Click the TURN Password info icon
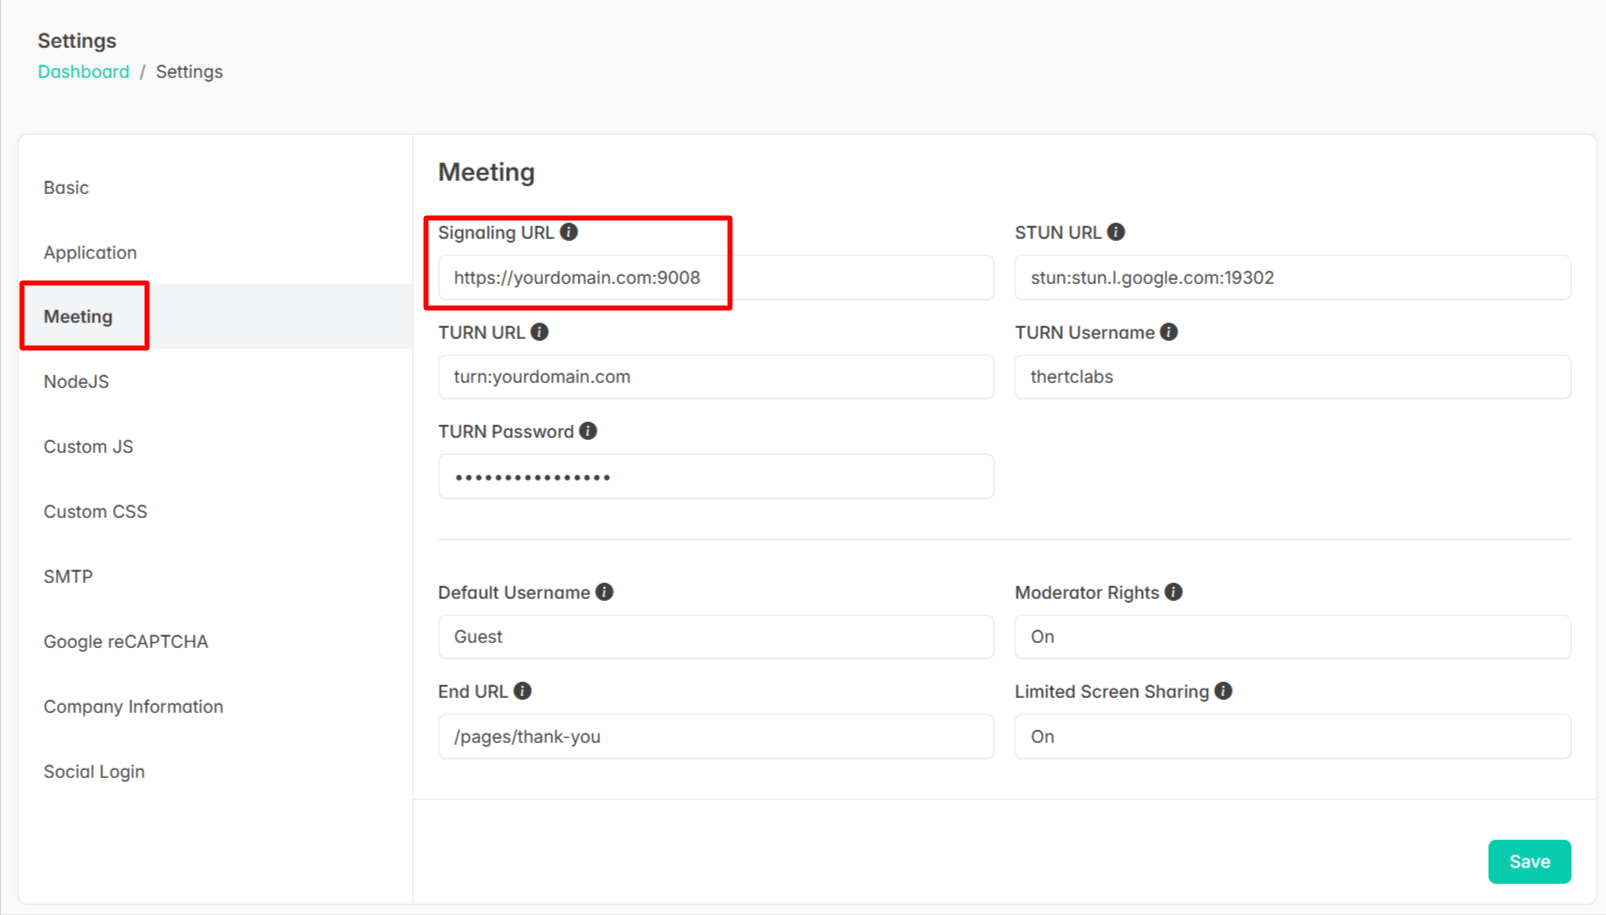This screenshot has width=1606, height=915. (588, 431)
